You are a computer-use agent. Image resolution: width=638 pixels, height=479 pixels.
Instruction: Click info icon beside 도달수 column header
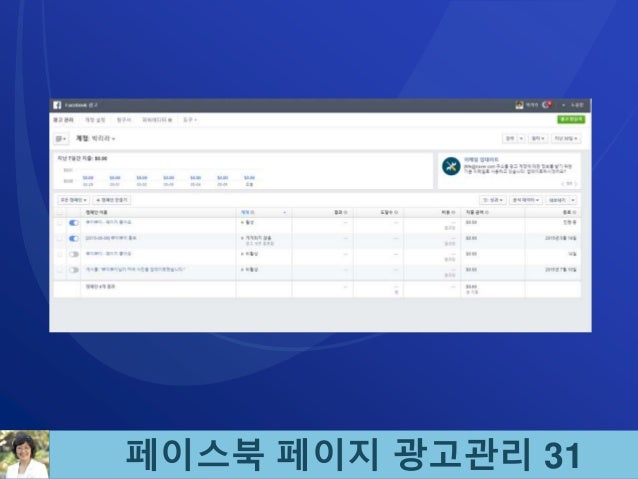point(396,212)
